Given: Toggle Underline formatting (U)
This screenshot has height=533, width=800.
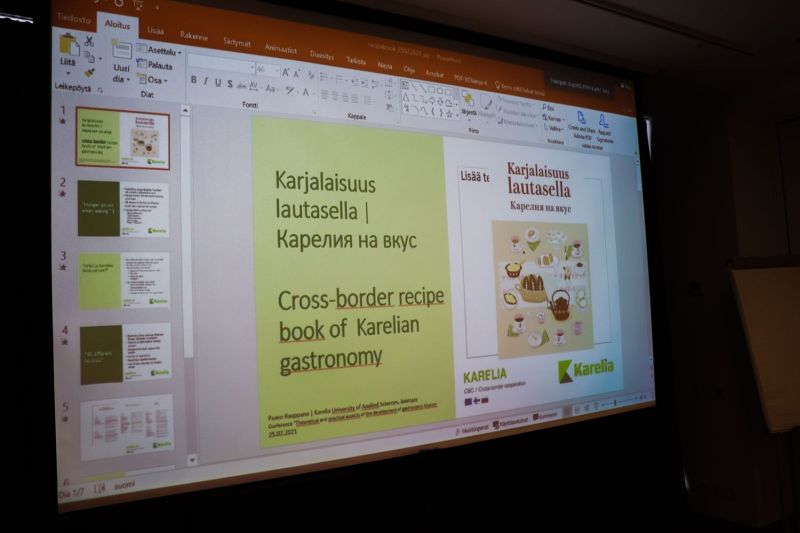Looking at the screenshot, I should tap(218, 83).
